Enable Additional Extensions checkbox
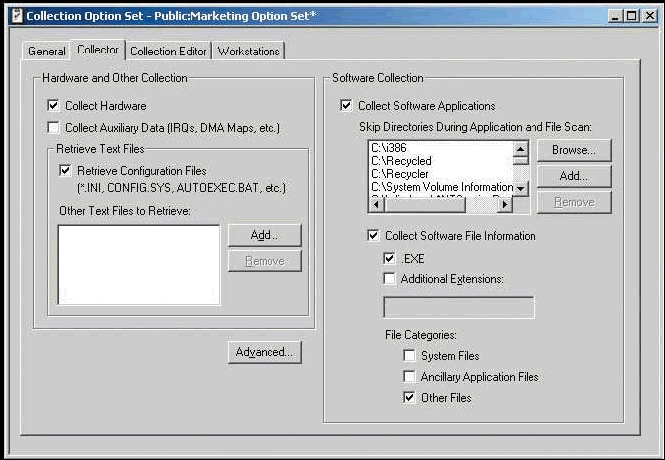665x460 pixels. coord(389,279)
